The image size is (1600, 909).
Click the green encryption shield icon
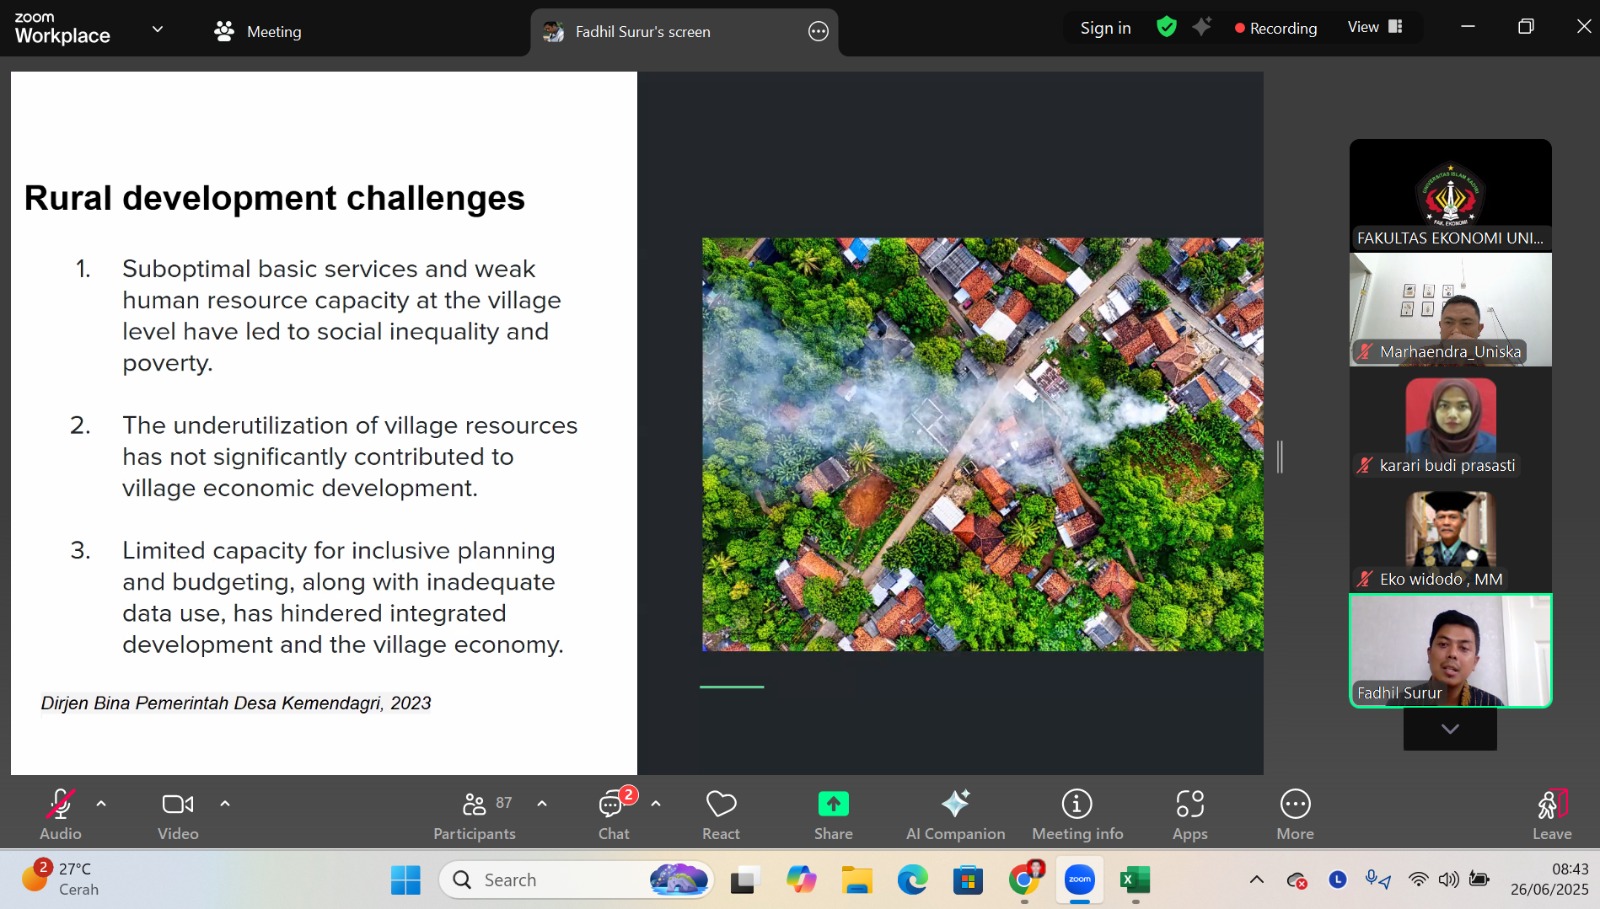coord(1166,27)
